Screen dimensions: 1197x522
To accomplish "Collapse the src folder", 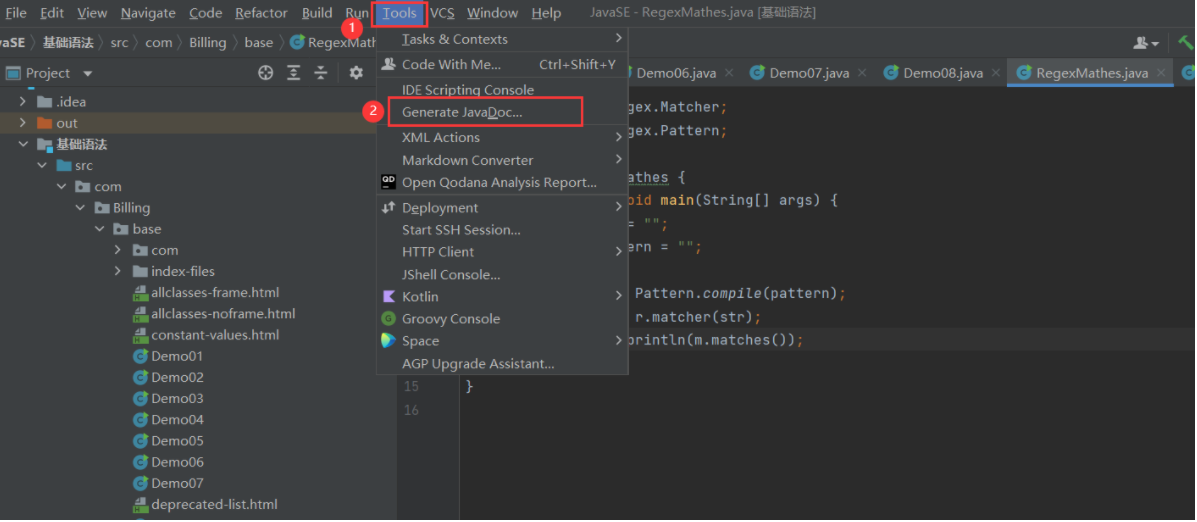I will [x=42, y=166].
